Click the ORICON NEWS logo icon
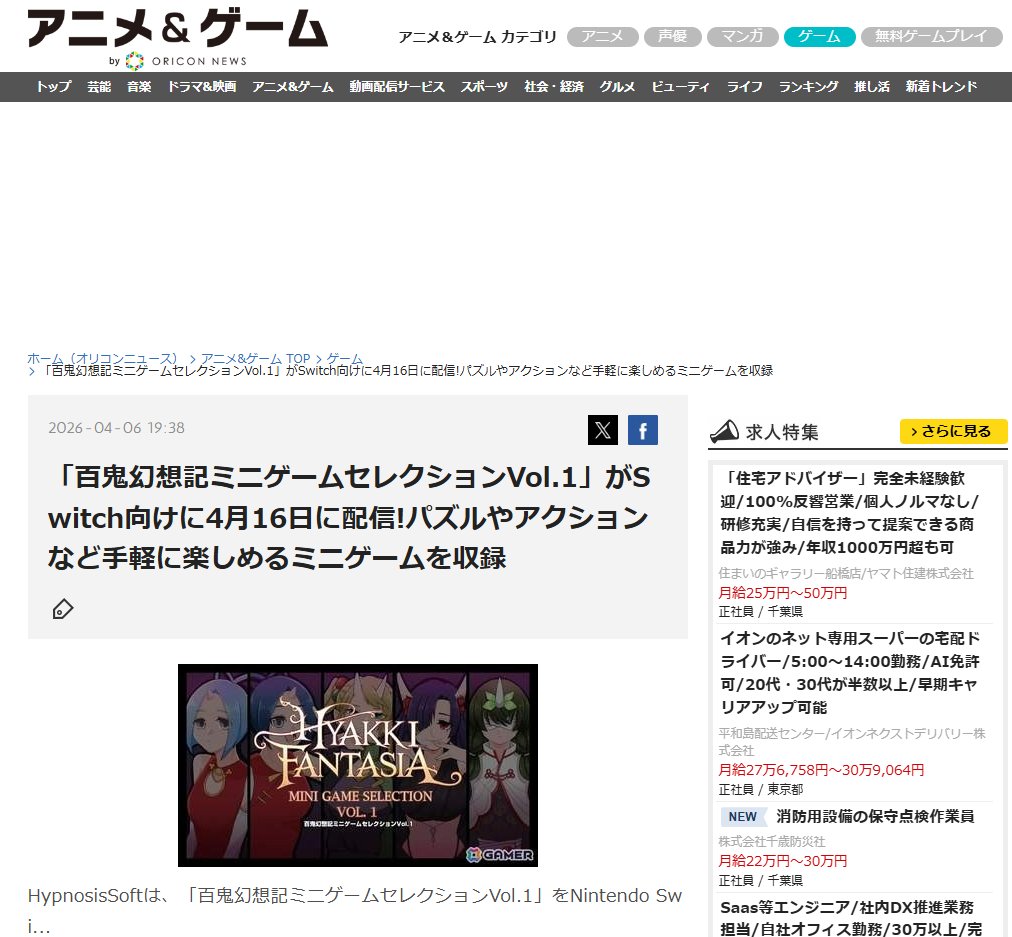Viewport: 1012px width, 937px height. pyautogui.click(x=134, y=61)
